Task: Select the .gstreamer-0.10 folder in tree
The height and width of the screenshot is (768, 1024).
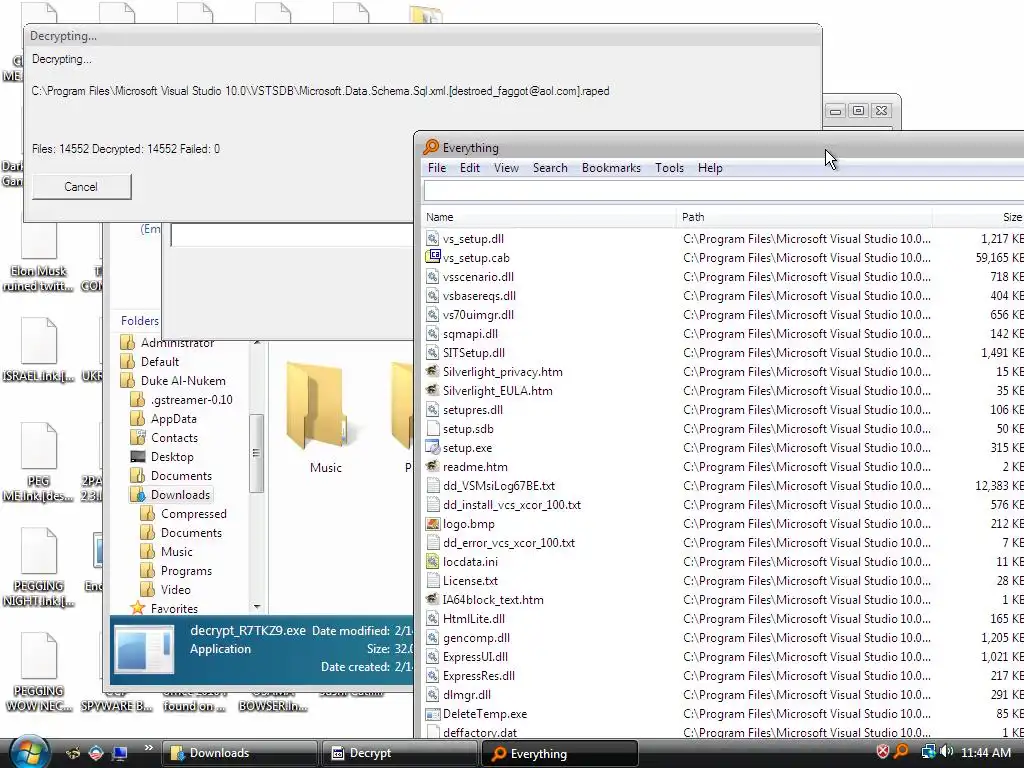Action: [x=182, y=400]
